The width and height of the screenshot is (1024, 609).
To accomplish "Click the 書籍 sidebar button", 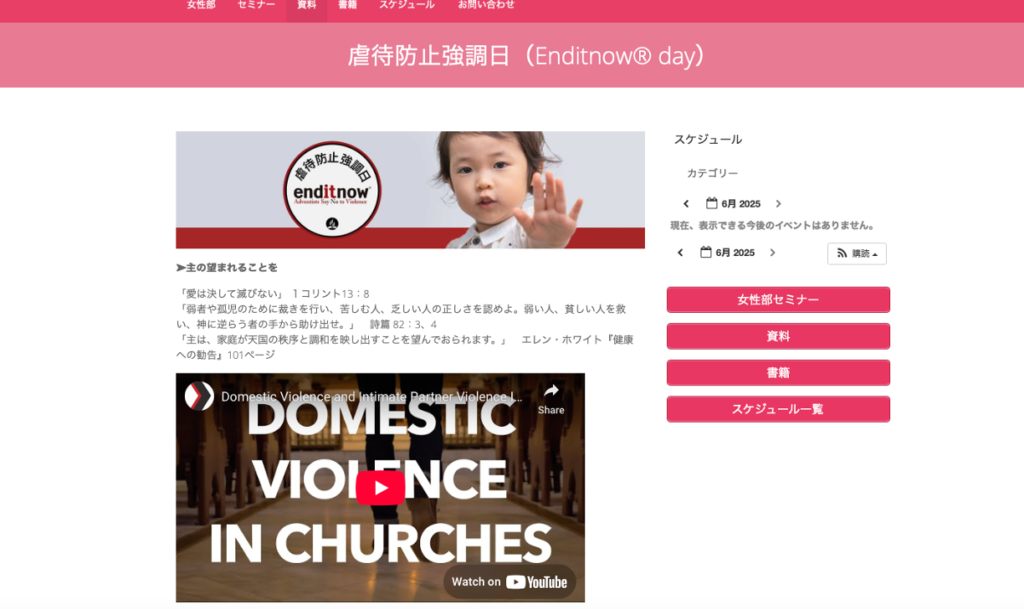I will point(778,373).
